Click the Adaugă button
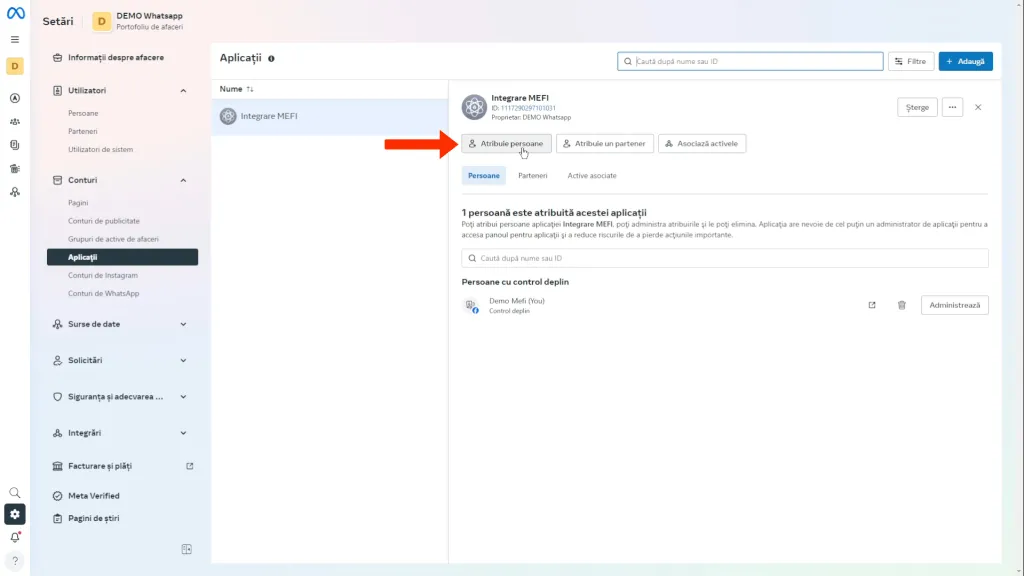 tap(965, 61)
